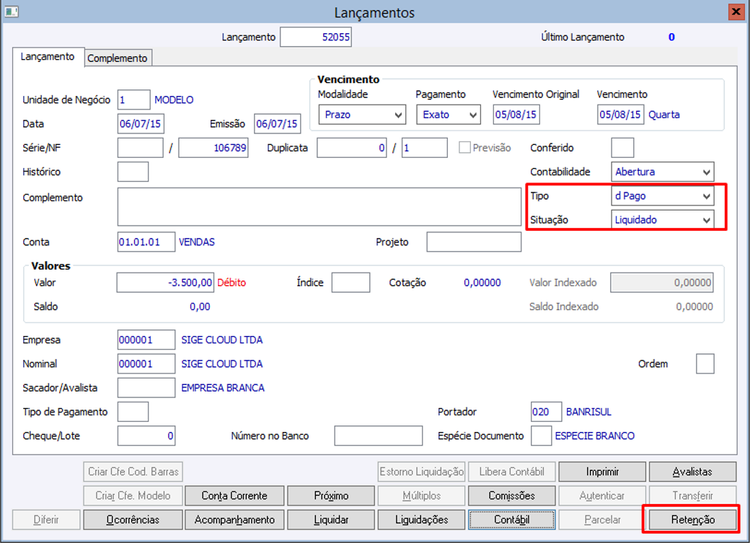This screenshot has width=750, height=543.
Task: Click the Conferido box
Action: (622, 148)
